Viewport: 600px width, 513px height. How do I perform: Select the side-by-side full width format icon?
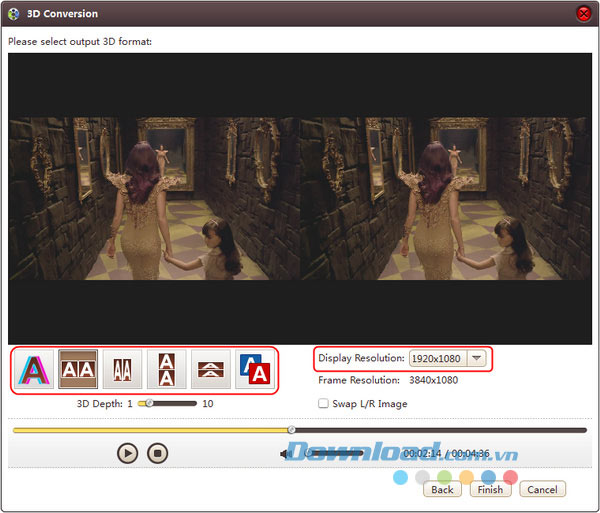[x=78, y=370]
